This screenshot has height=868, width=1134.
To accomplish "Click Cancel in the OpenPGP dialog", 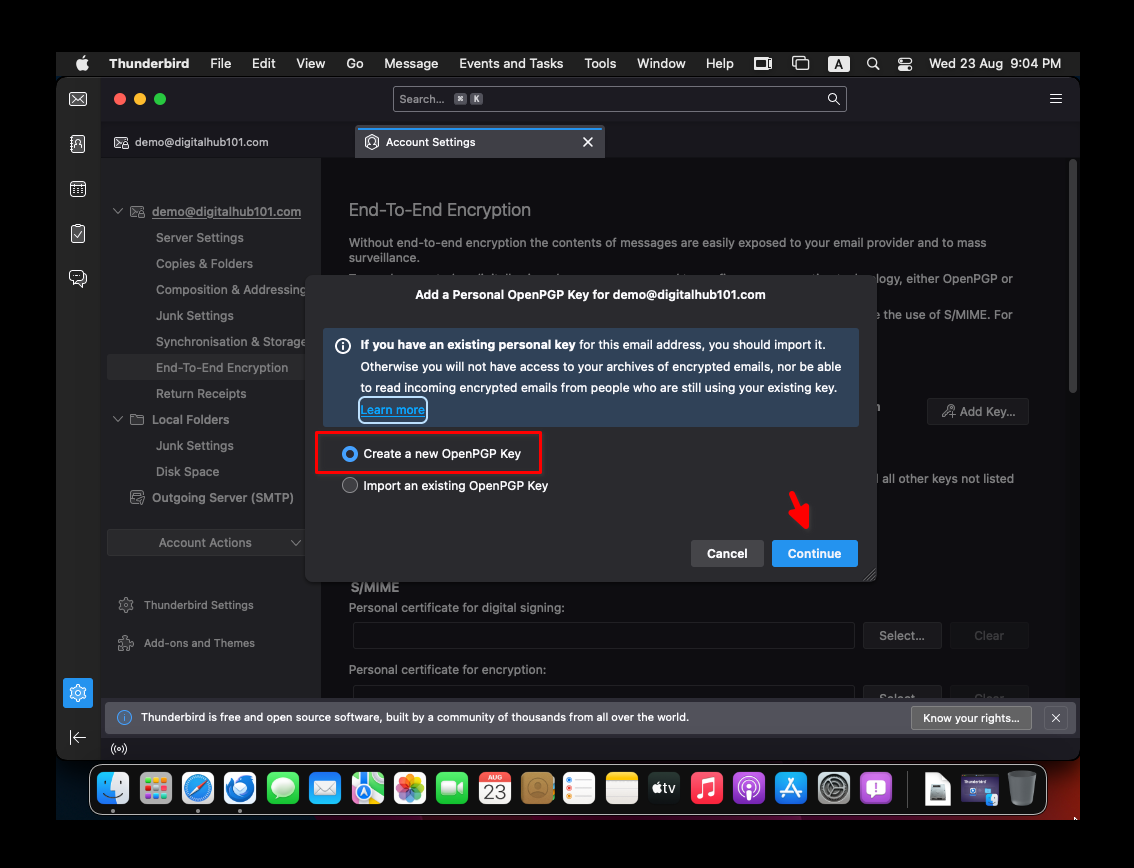I will (727, 553).
